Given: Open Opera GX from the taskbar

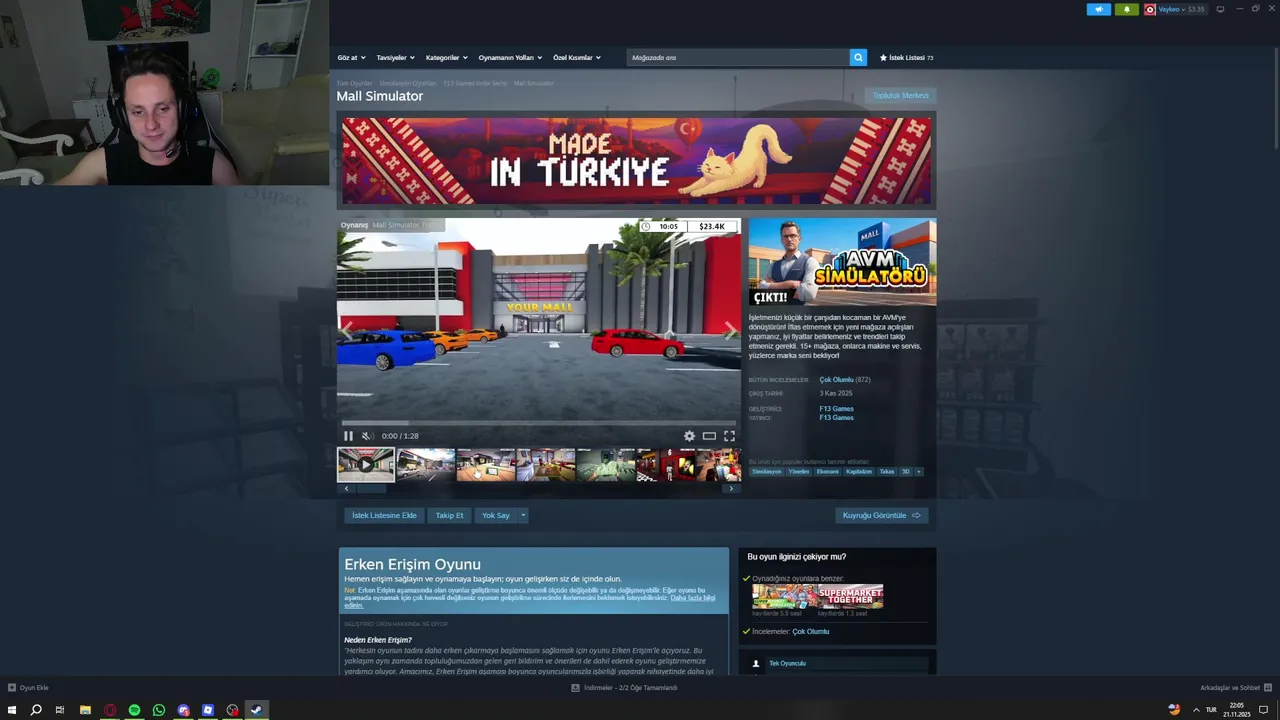Looking at the screenshot, I should click(x=110, y=710).
